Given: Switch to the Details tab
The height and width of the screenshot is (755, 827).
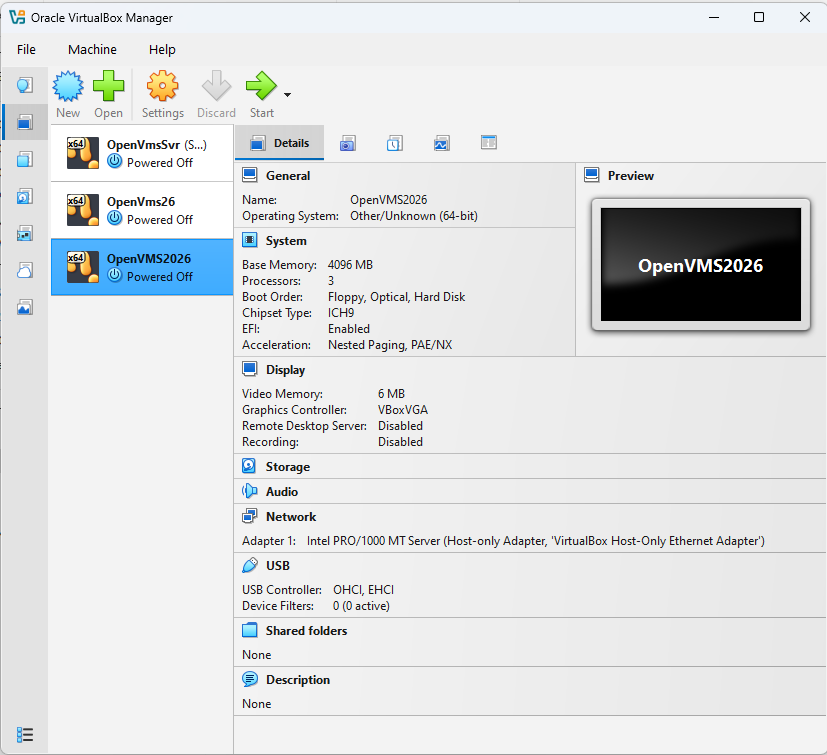Looking at the screenshot, I should tap(280, 143).
